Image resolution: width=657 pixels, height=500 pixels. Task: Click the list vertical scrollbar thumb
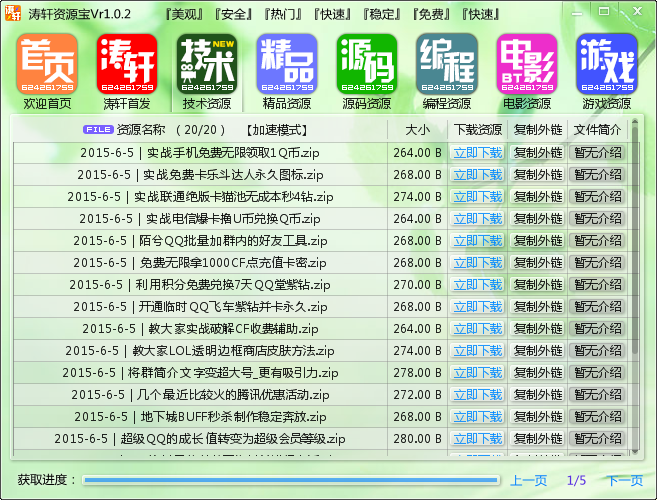point(635,243)
